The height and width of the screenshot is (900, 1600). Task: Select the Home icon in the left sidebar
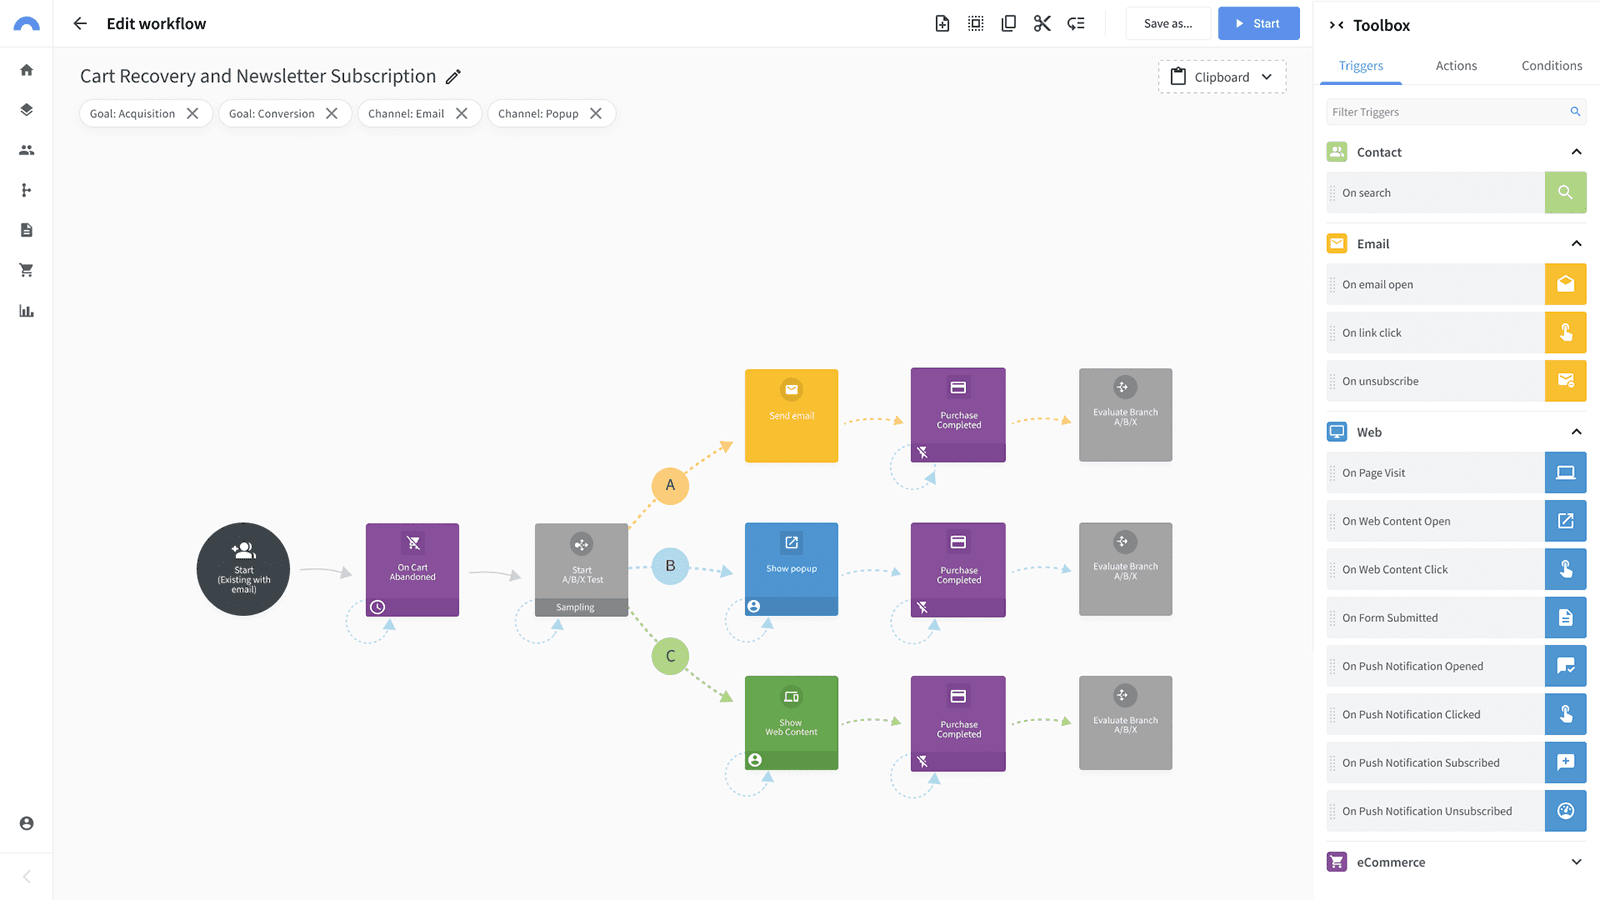point(26,69)
